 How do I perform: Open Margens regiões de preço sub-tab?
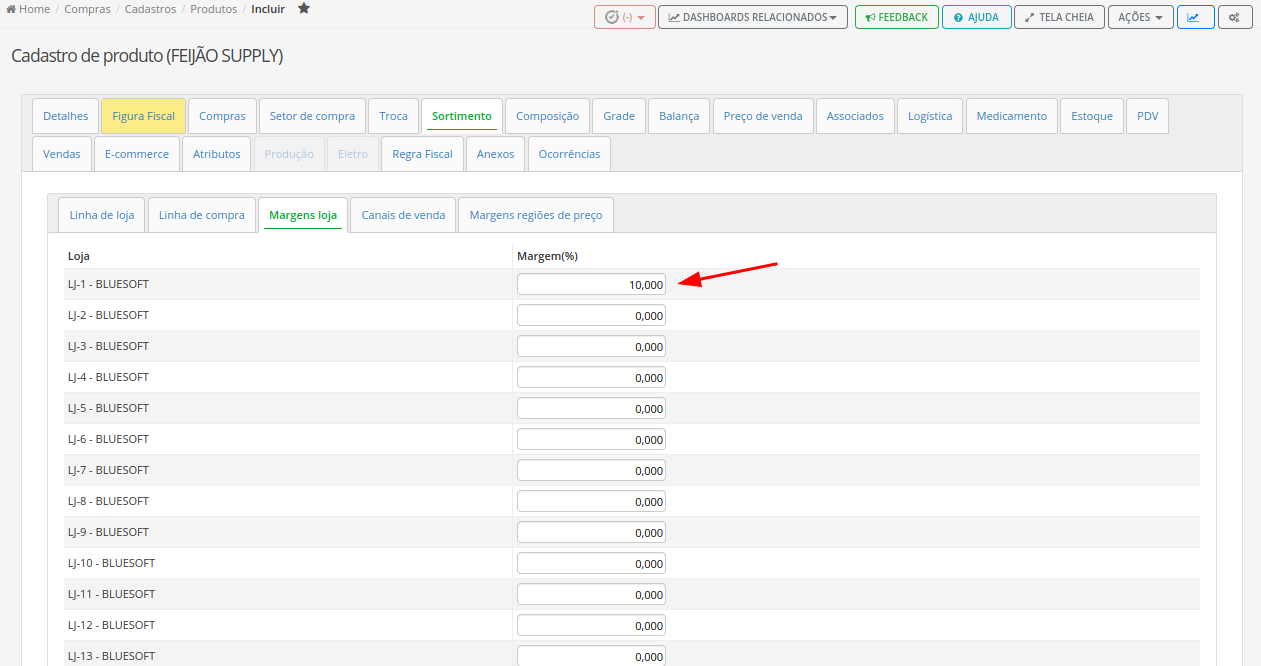click(x=535, y=215)
